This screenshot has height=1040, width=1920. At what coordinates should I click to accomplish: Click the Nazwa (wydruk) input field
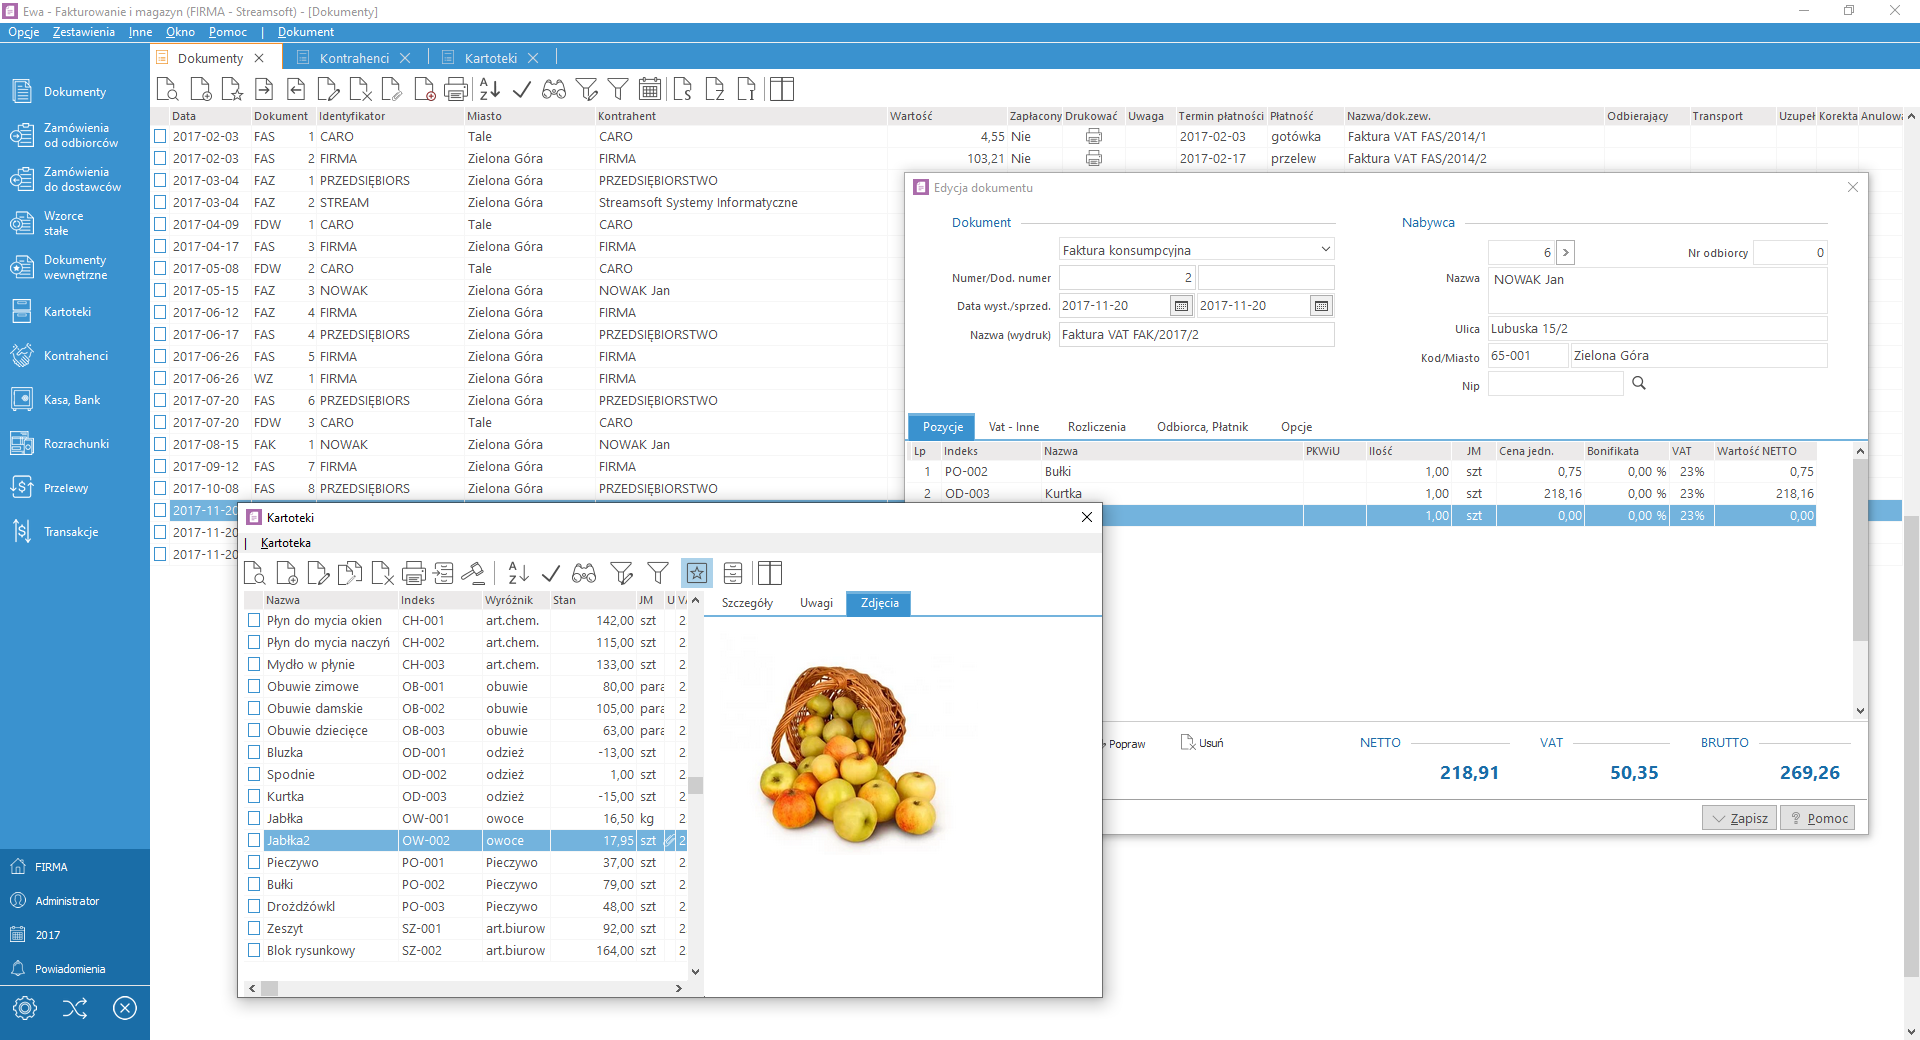(1196, 335)
